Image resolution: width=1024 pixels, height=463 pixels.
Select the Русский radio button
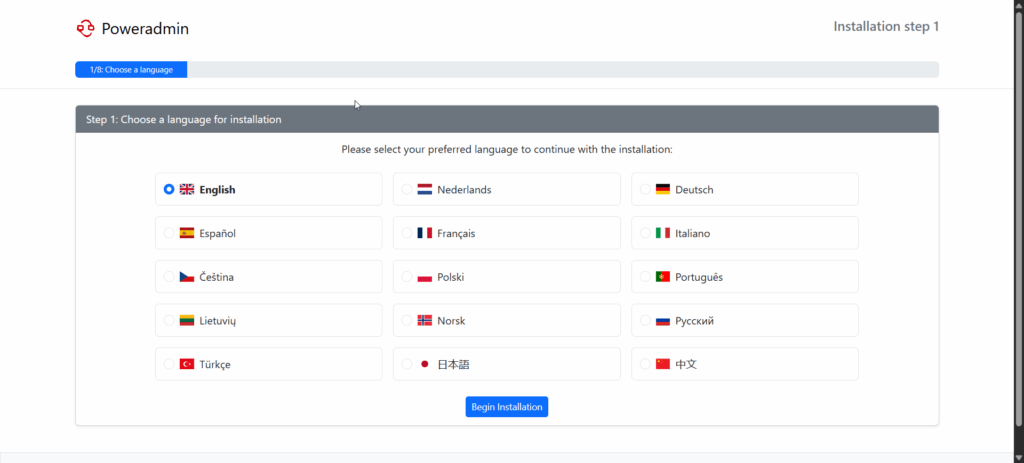tap(645, 321)
